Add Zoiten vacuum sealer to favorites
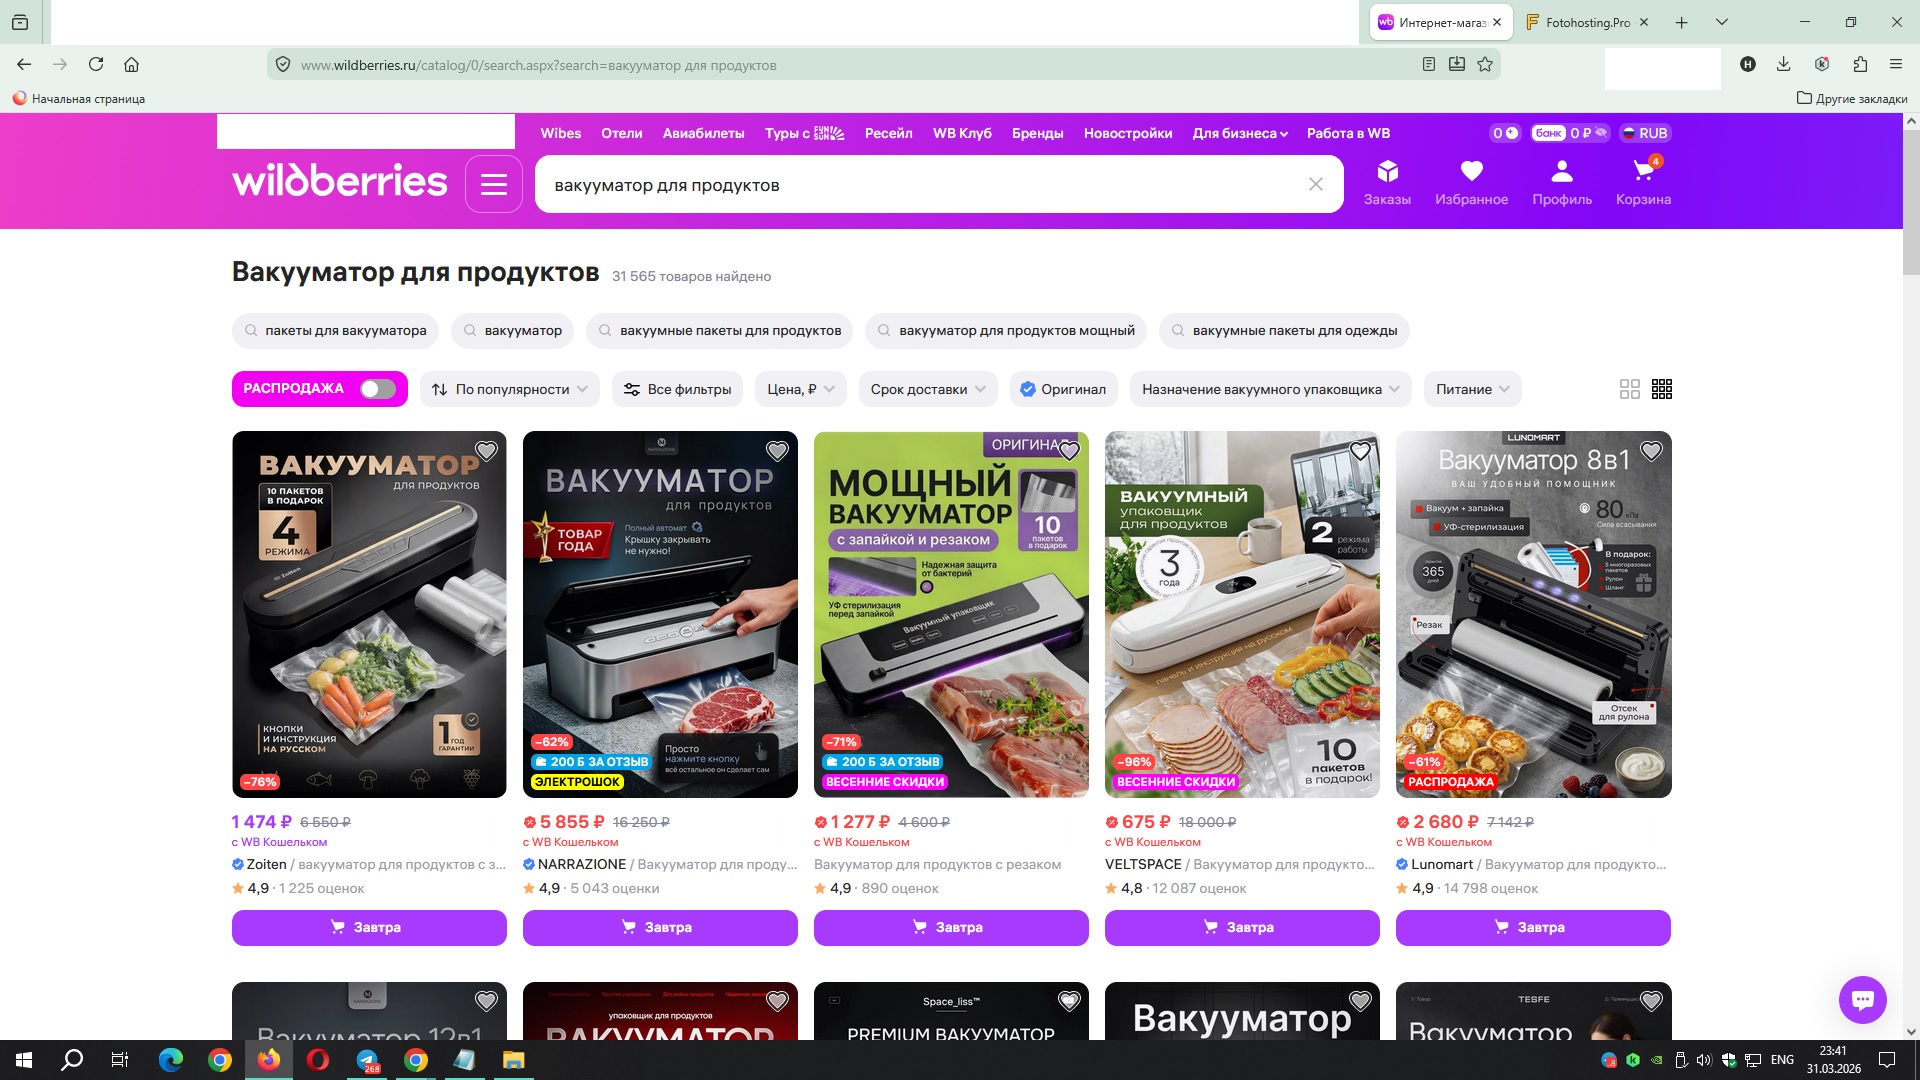 point(486,451)
